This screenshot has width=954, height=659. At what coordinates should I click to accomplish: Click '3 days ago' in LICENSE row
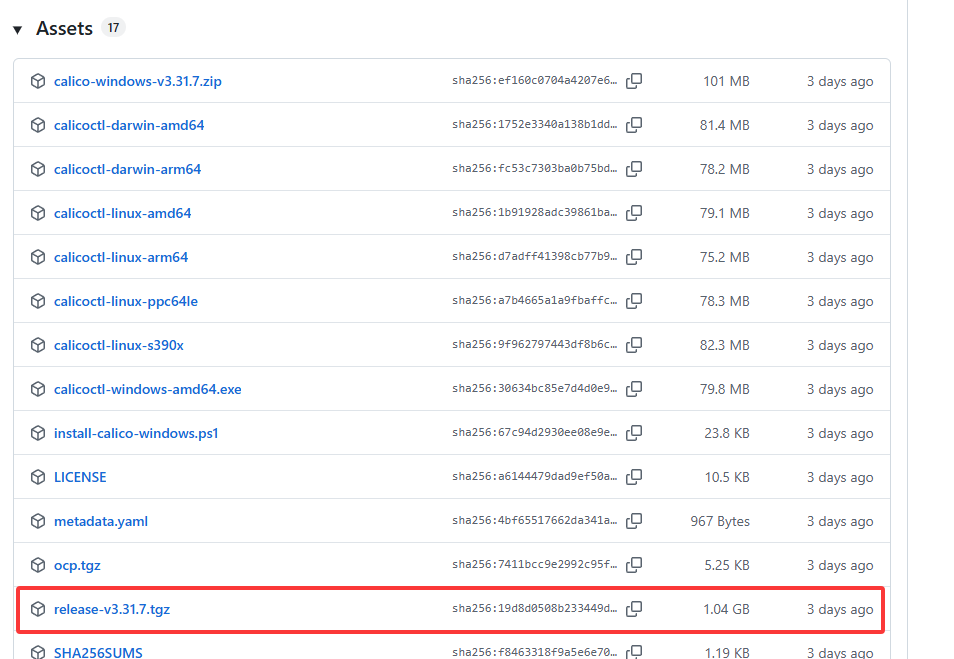(840, 477)
